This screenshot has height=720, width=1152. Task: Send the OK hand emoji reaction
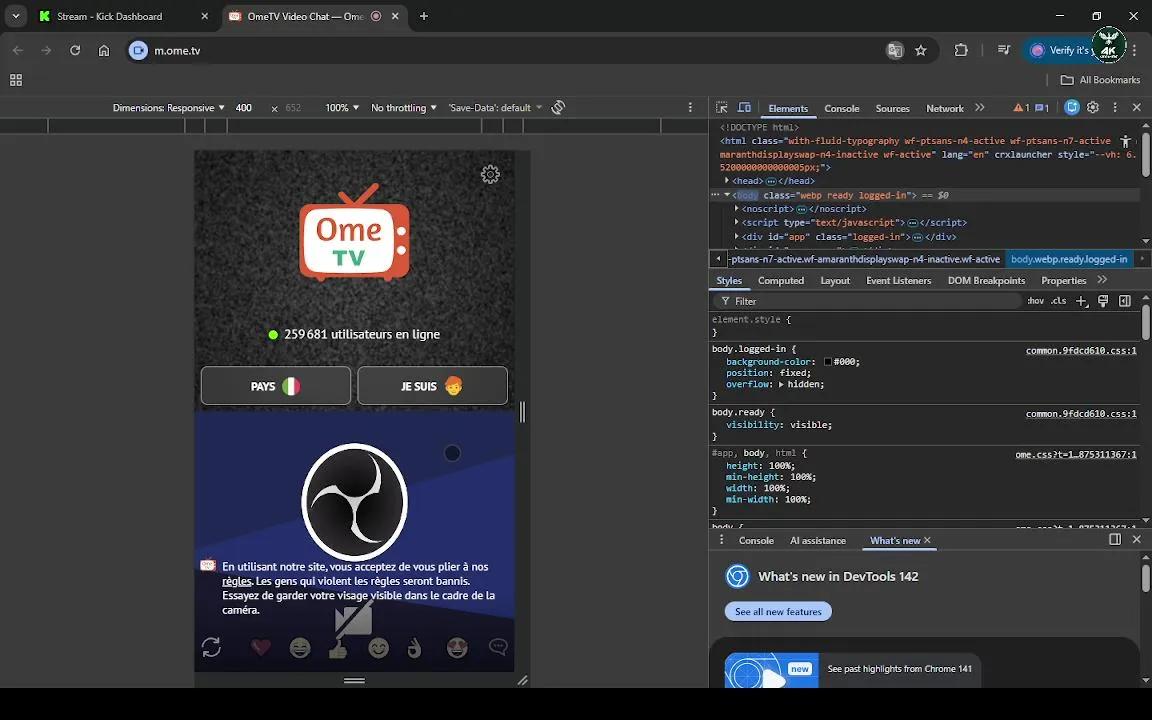415,647
